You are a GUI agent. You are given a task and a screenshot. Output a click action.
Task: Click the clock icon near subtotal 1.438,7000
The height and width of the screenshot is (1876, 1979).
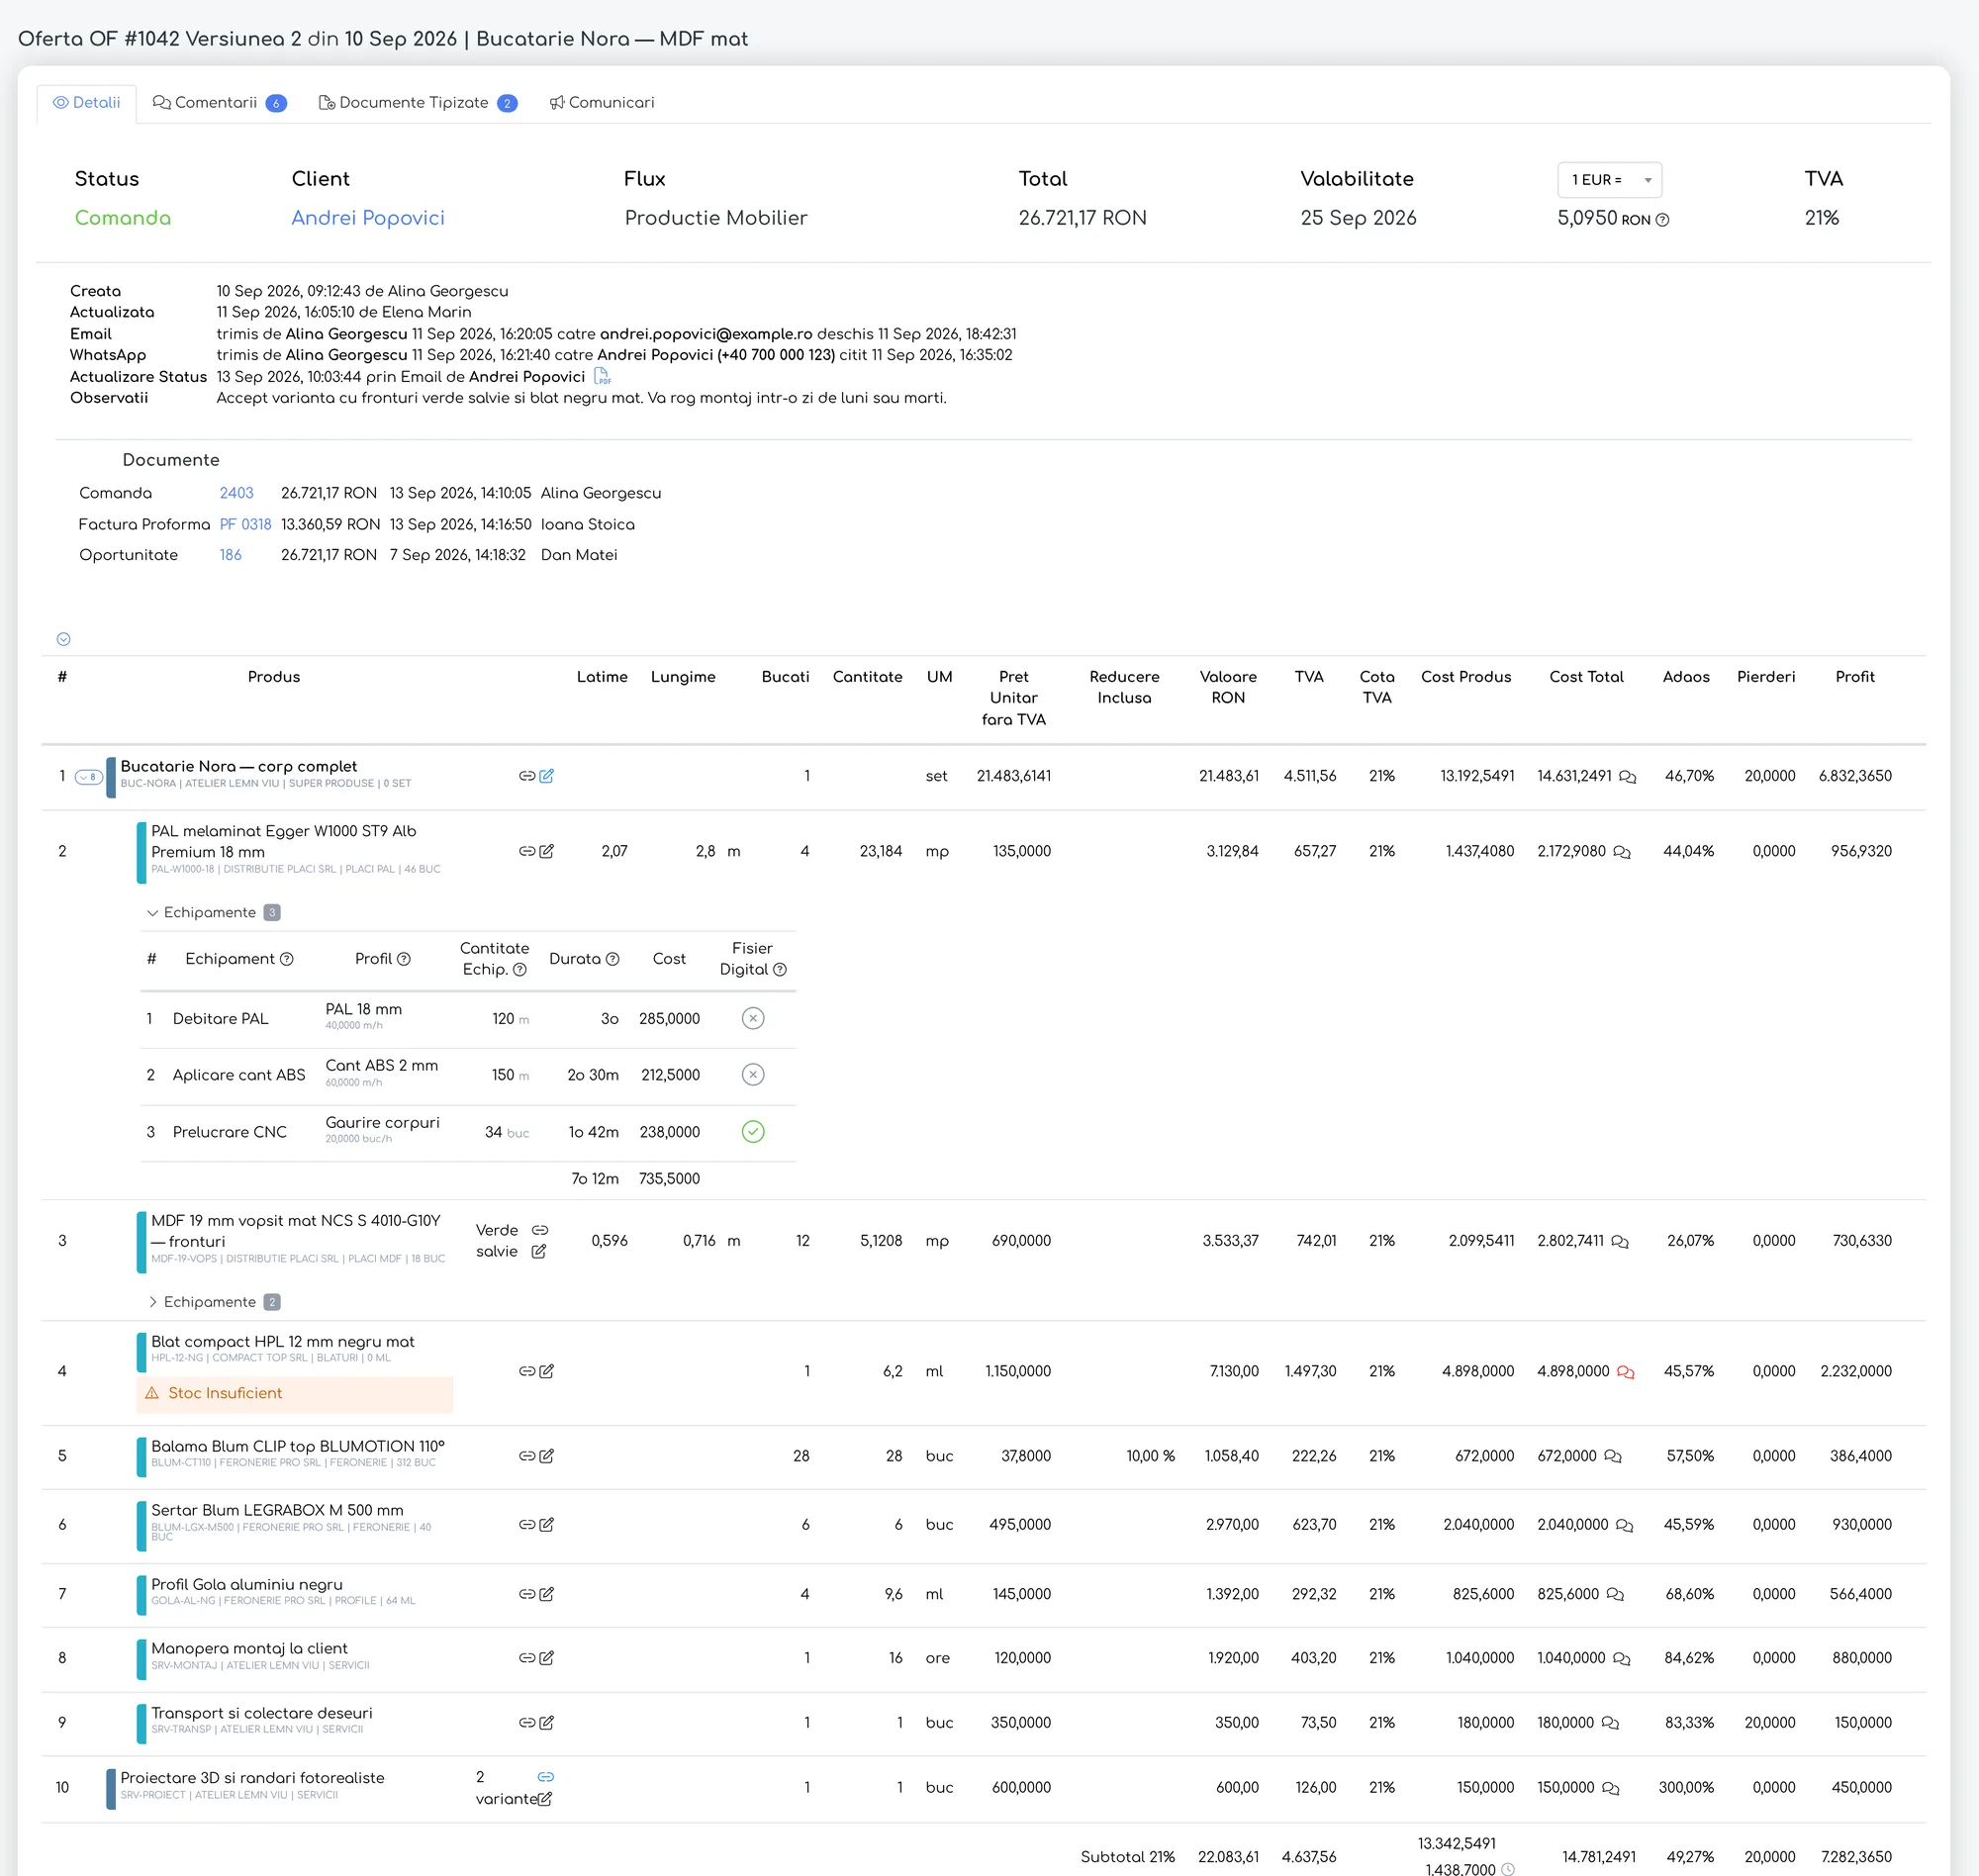coord(1508,1868)
